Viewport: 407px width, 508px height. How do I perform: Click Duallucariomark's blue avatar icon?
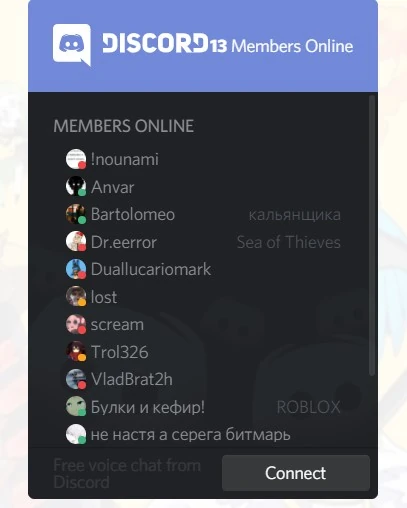click(76, 269)
